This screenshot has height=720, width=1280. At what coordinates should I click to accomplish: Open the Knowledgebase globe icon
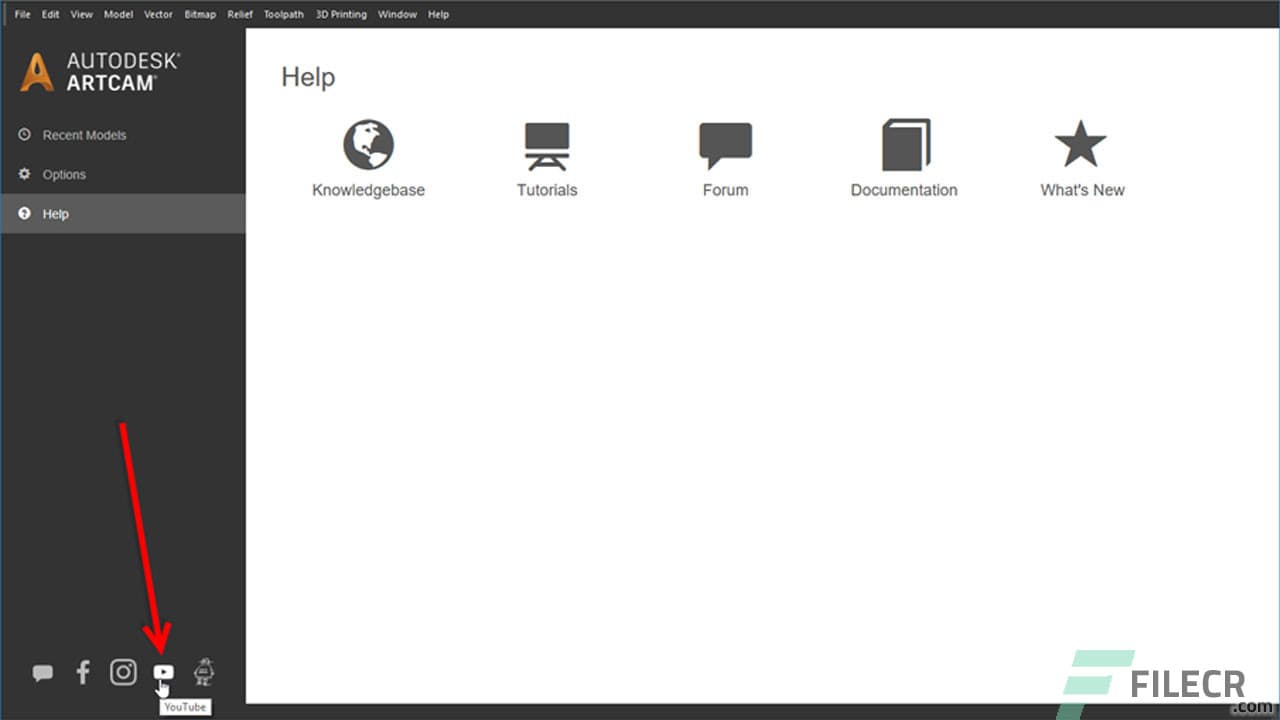tap(368, 143)
